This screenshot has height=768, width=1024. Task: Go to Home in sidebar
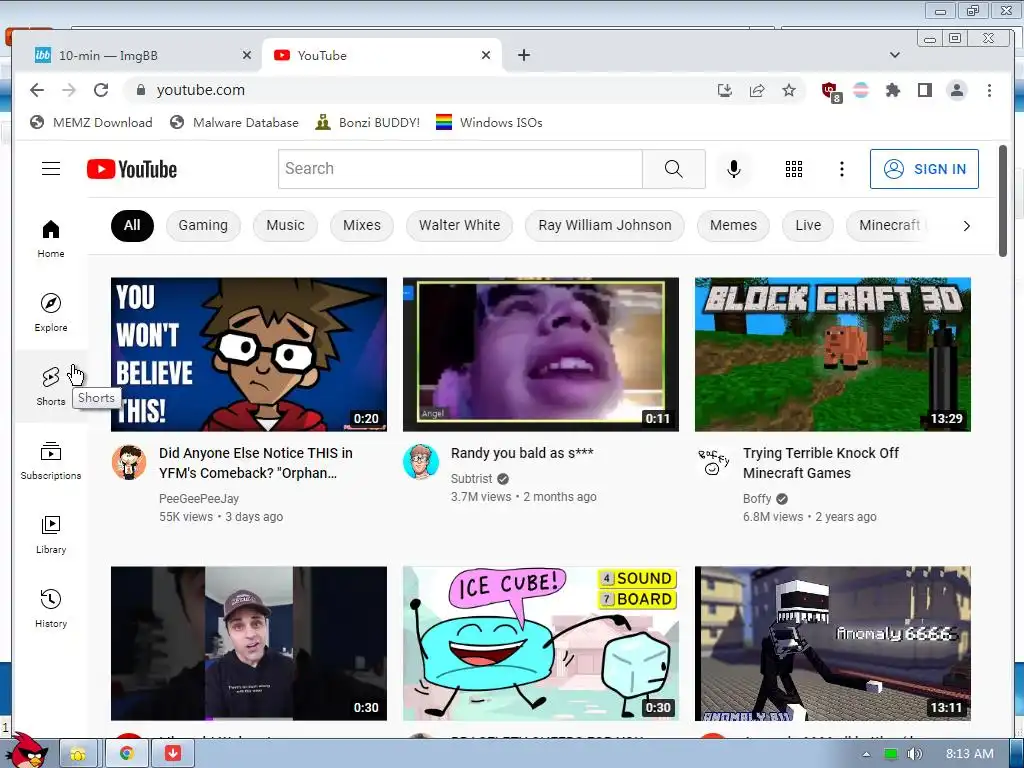[51, 239]
